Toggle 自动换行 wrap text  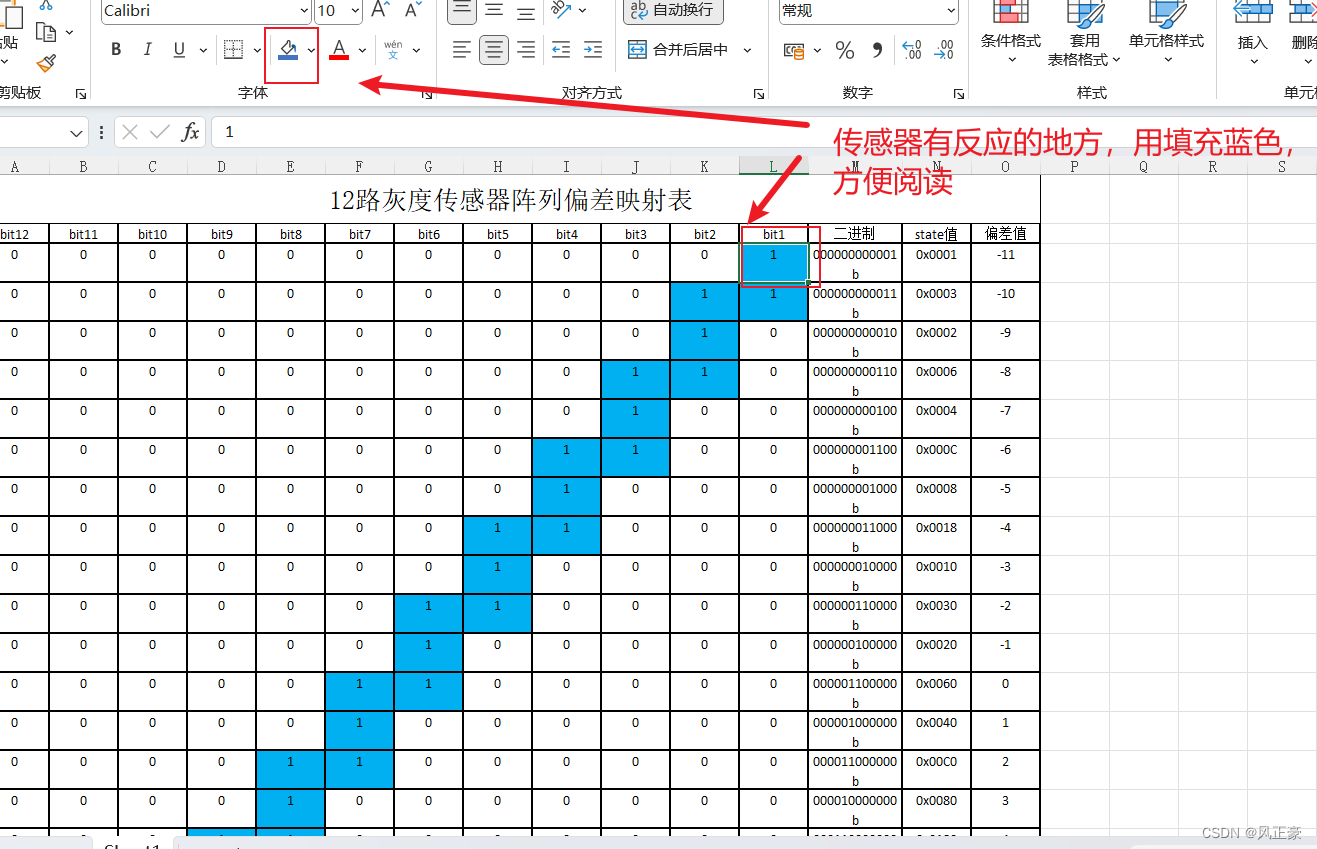tap(673, 10)
